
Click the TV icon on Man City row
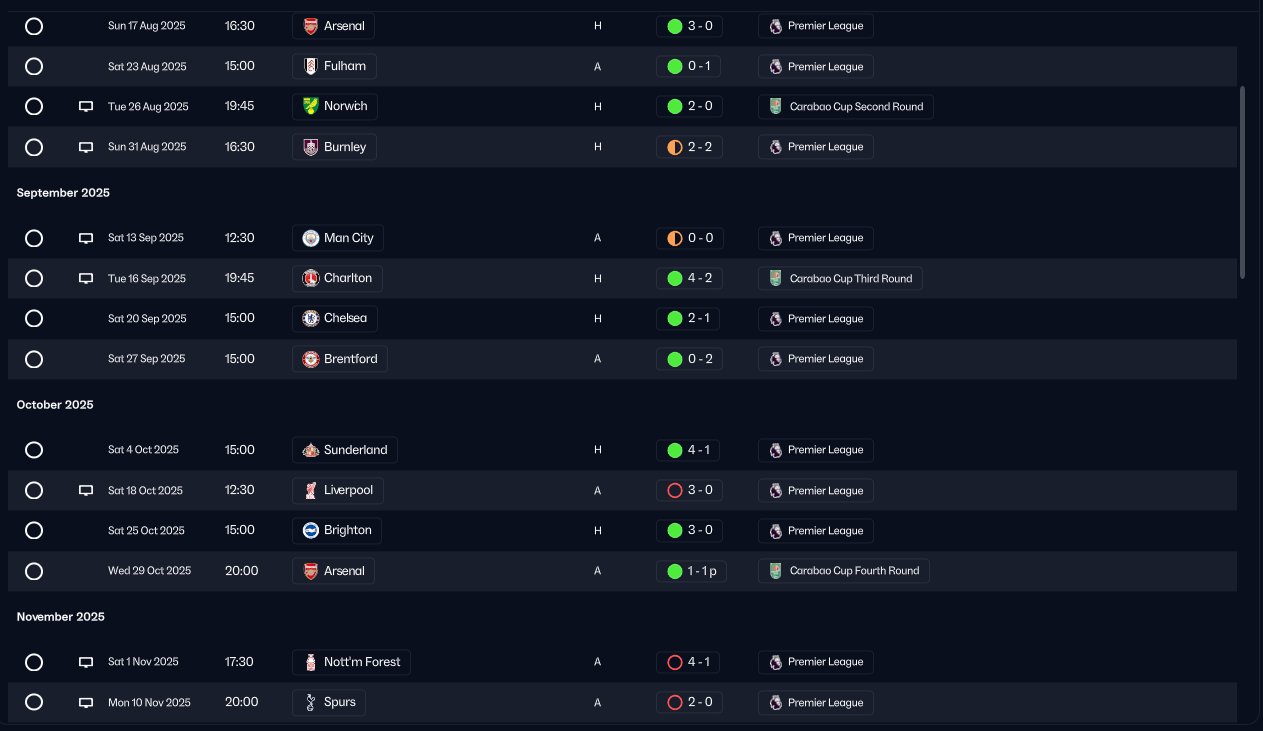86,238
